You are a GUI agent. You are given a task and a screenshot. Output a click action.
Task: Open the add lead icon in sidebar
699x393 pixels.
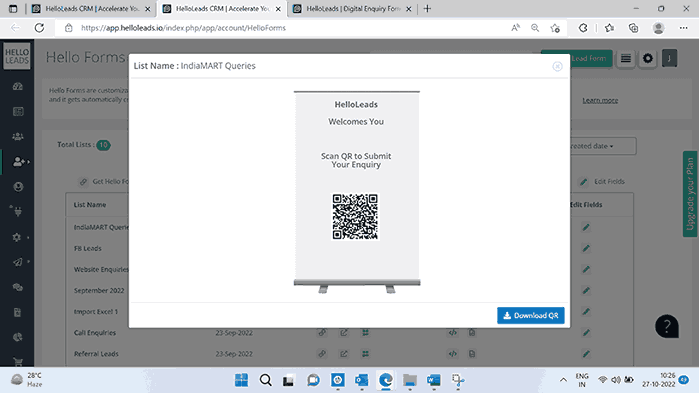point(19,161)
